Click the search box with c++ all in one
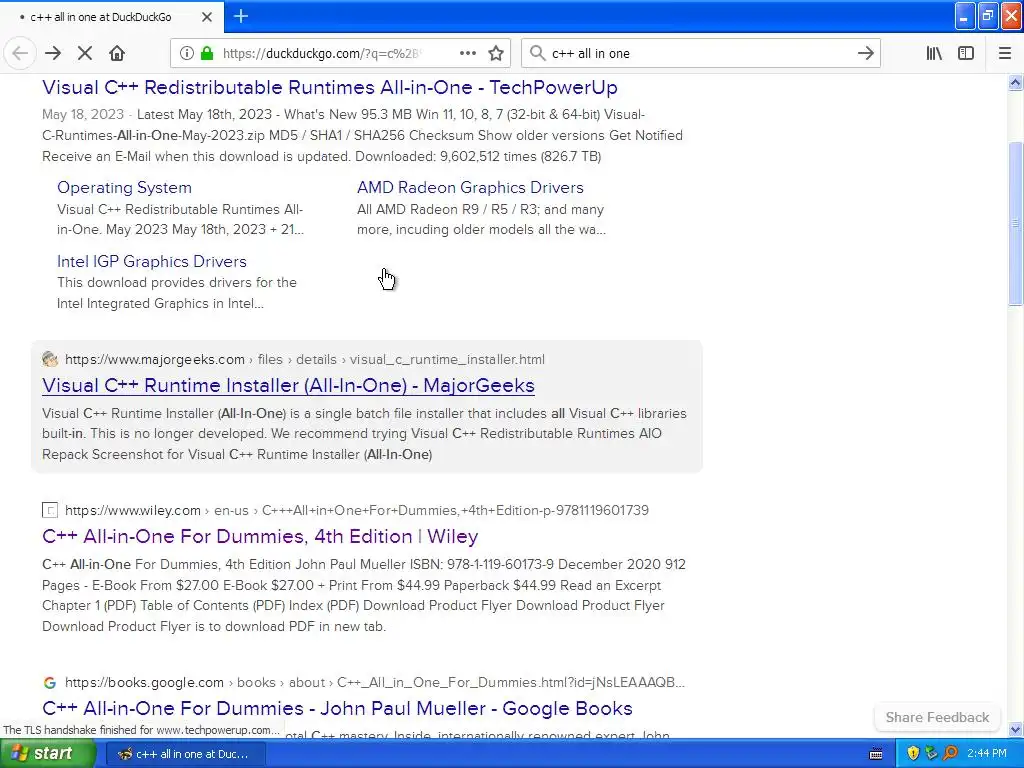This screenshot has width=1024, height=768. [x=699, y=54]
